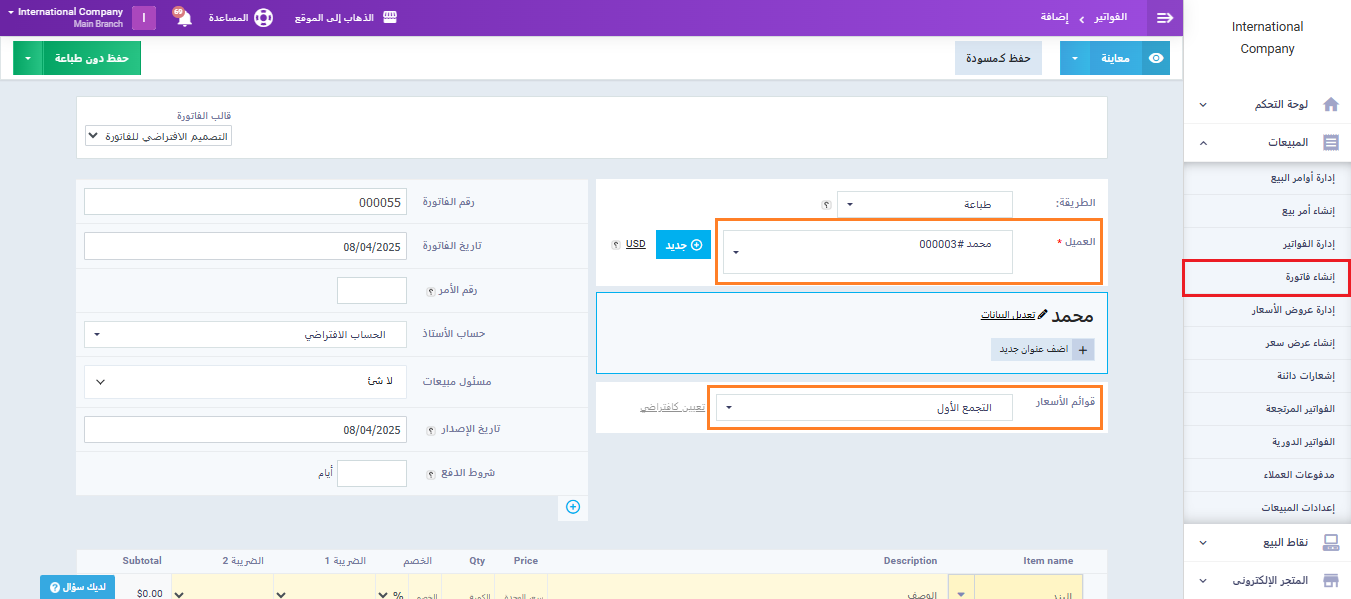Click the رقم الفاتورة invoice number field

pyautogui.click(x=245, y=202)
